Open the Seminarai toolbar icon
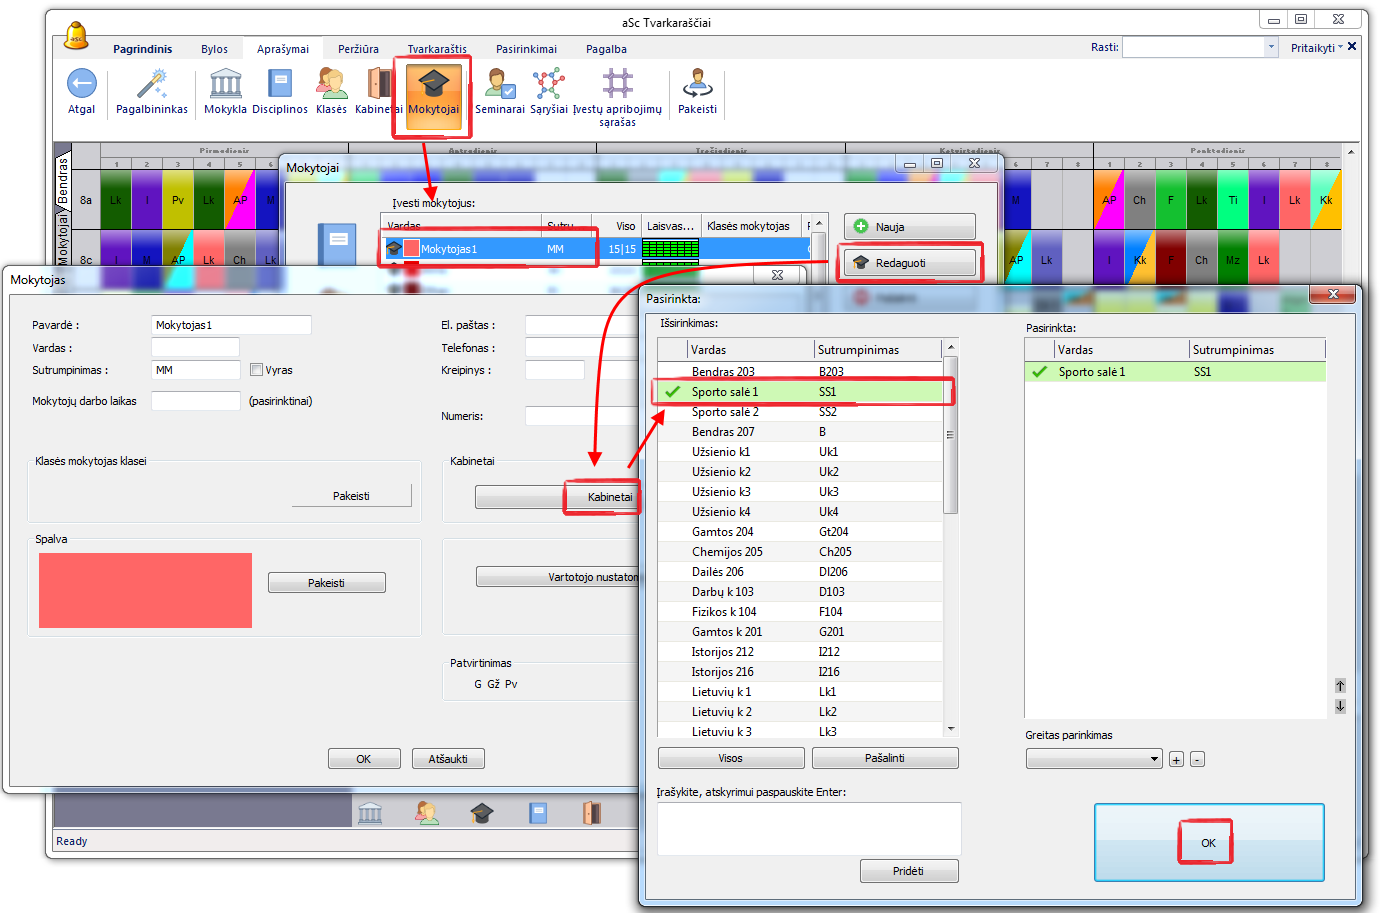This screenshot has height=913, width=1385. [x=499, y=84]
